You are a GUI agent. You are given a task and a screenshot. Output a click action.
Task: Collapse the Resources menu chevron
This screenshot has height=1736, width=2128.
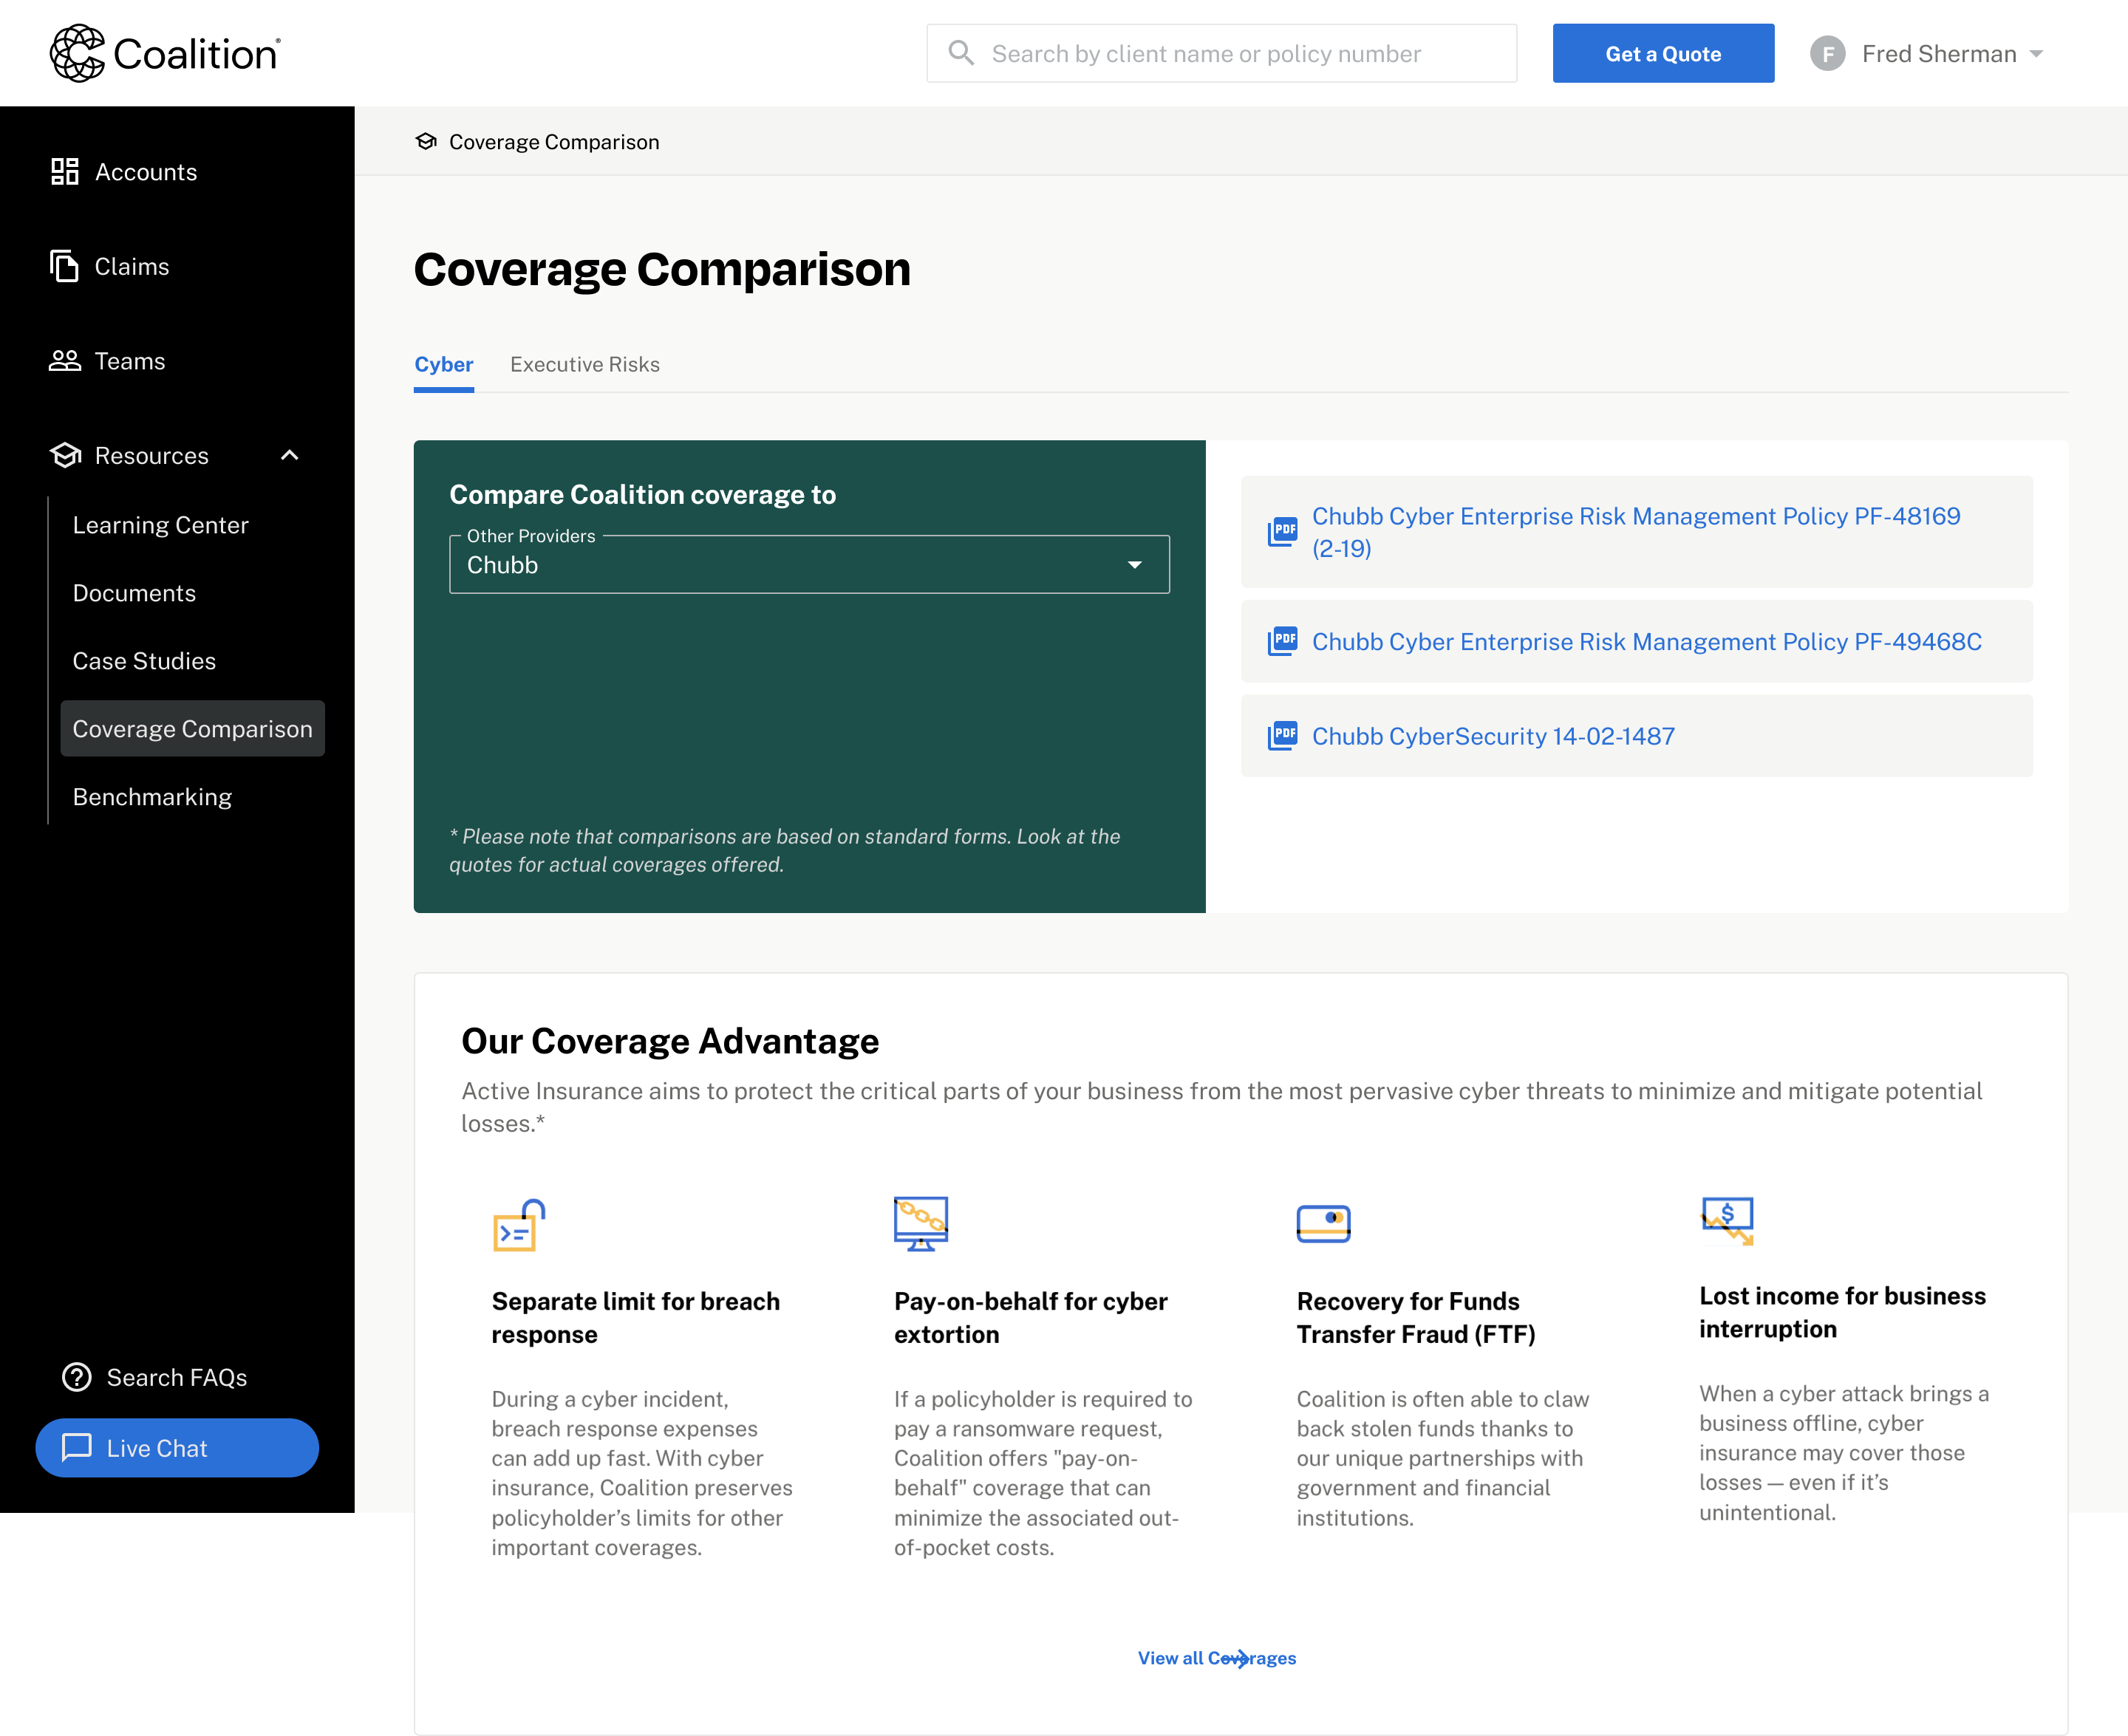(x=290, y=455)
